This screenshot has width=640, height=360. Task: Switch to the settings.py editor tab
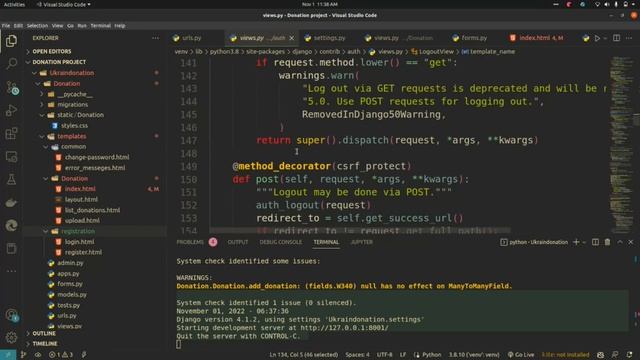click(x=329, y=38)
